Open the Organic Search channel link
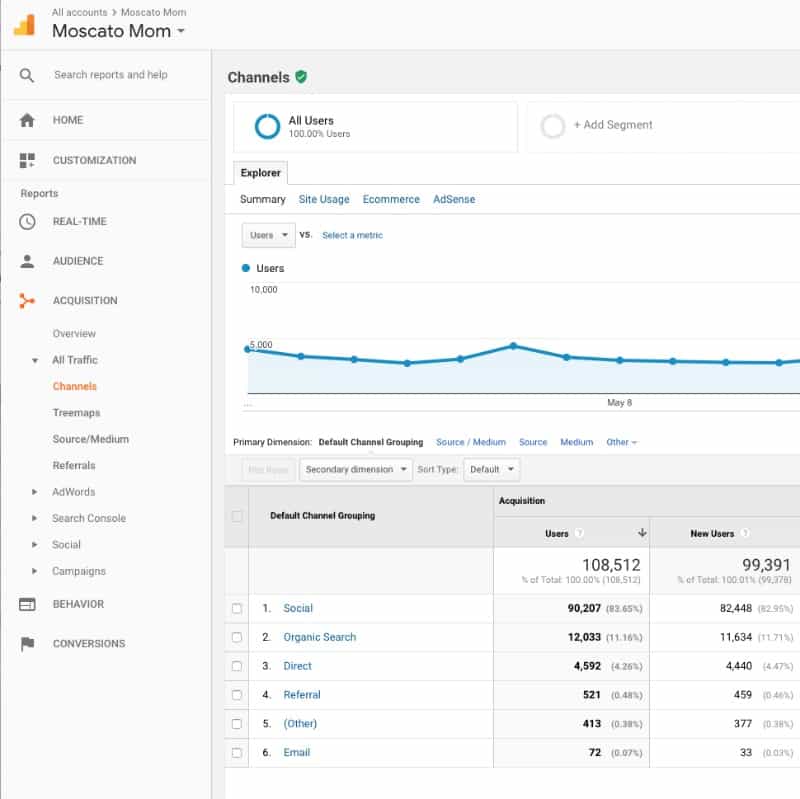Screen dimensions: 800x799 (x=320, y=637)
